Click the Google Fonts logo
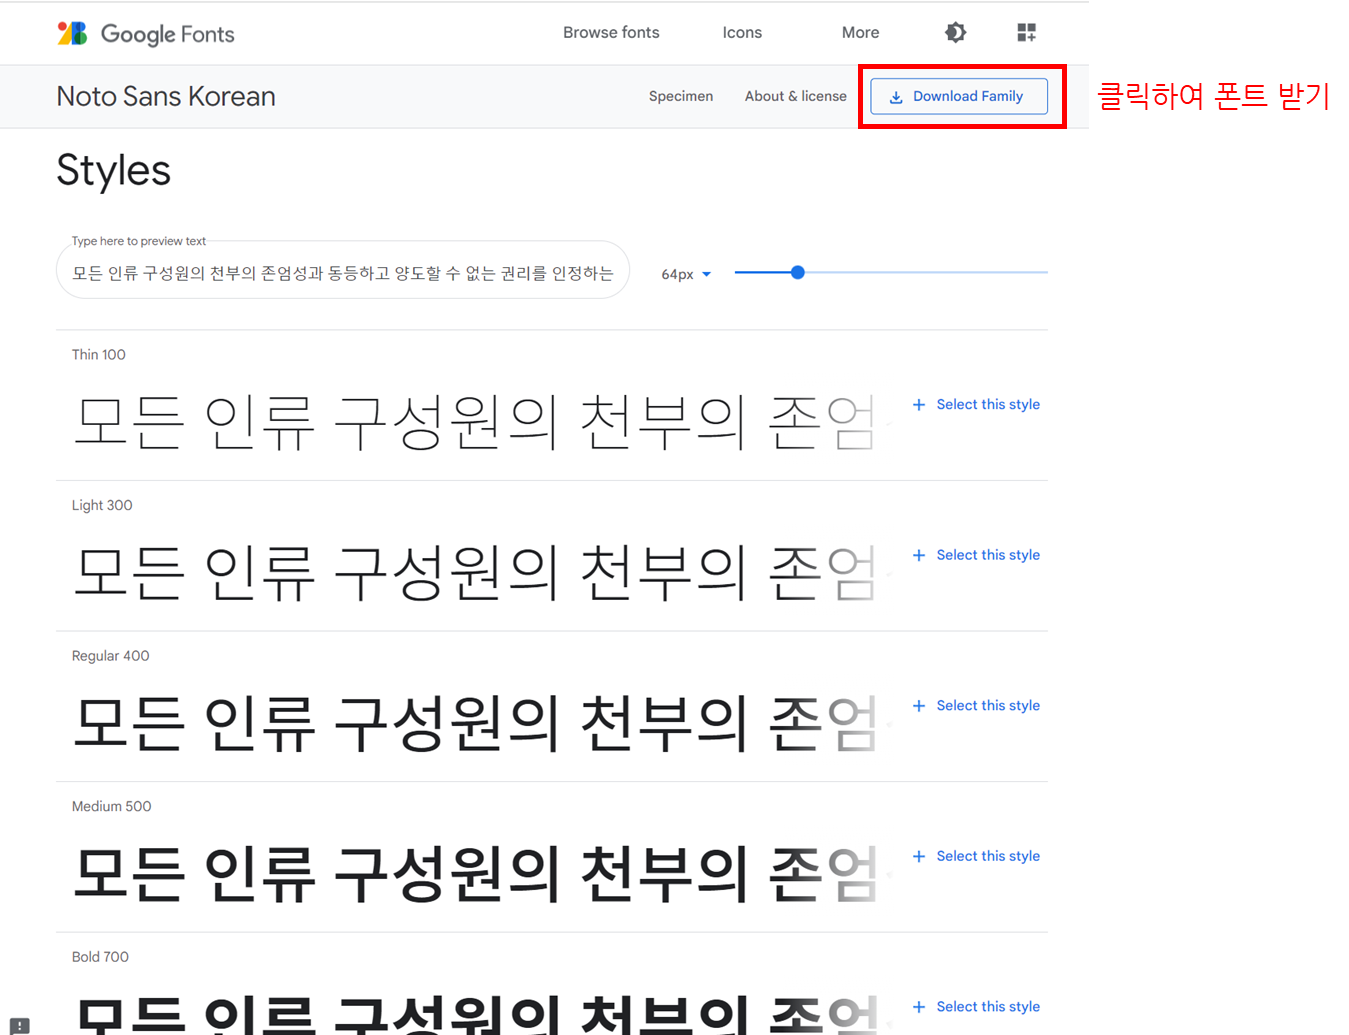The image size is (1349, 1035). coord(146,33)
